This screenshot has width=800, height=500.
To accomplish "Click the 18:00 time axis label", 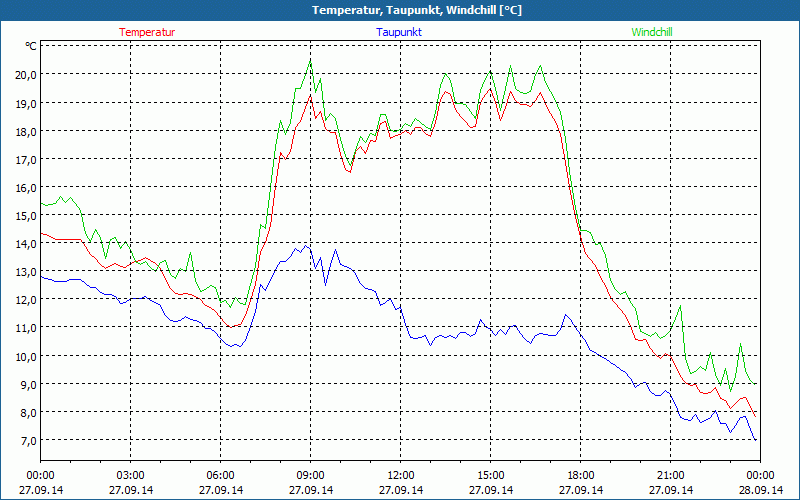I will (580, 475).
